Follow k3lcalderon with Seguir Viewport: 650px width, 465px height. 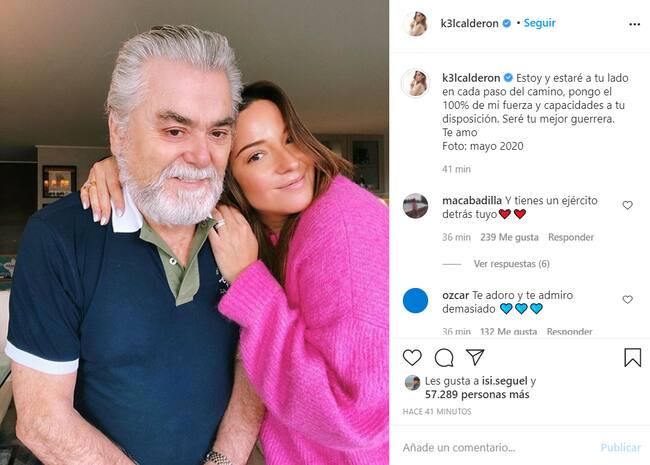click(539, 23)
